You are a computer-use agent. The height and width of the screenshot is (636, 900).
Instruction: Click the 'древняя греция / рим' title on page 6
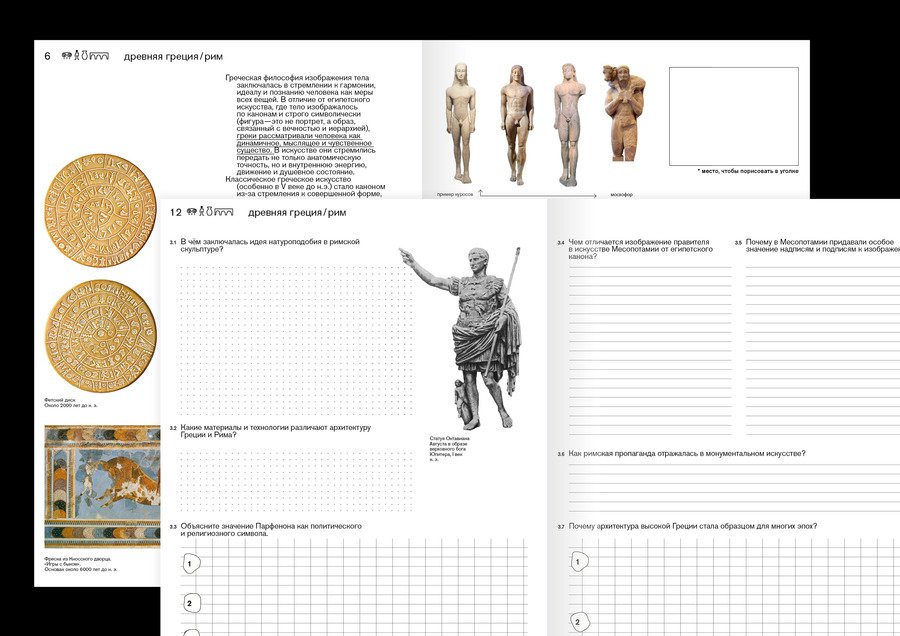tap(173, 56)
